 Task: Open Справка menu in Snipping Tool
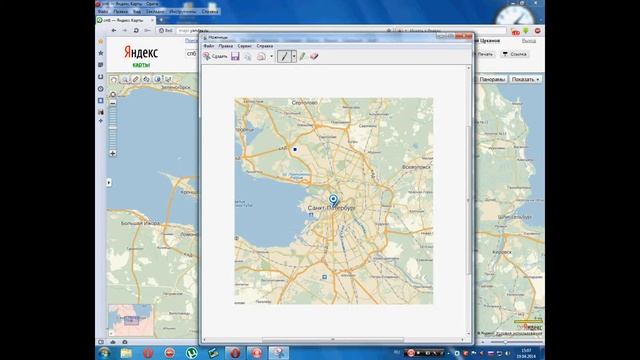pyautogui.click(x=264, y=46)
